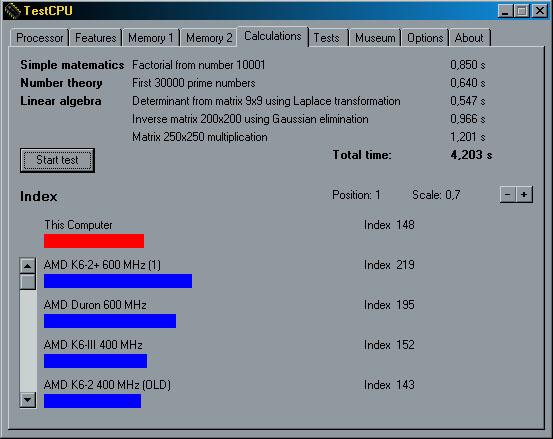
Task: Open the Processor tab
Action: pyautogui.click(x=39, y=38)
